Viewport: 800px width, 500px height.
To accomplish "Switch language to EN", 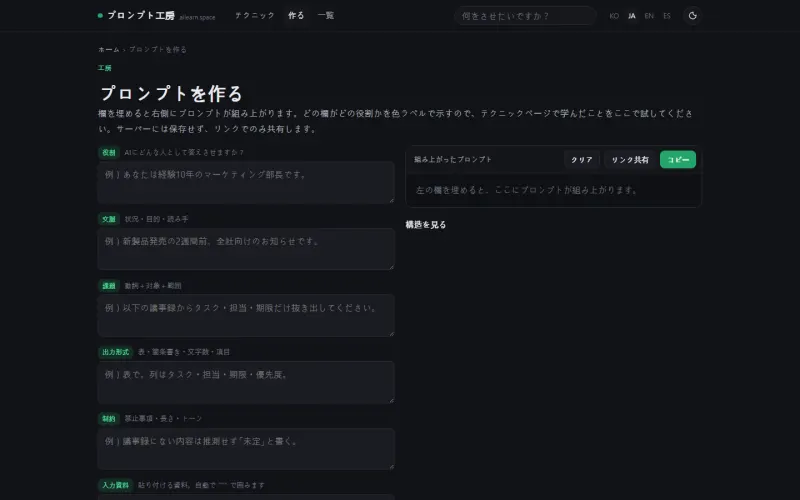I will pos(649,16).
